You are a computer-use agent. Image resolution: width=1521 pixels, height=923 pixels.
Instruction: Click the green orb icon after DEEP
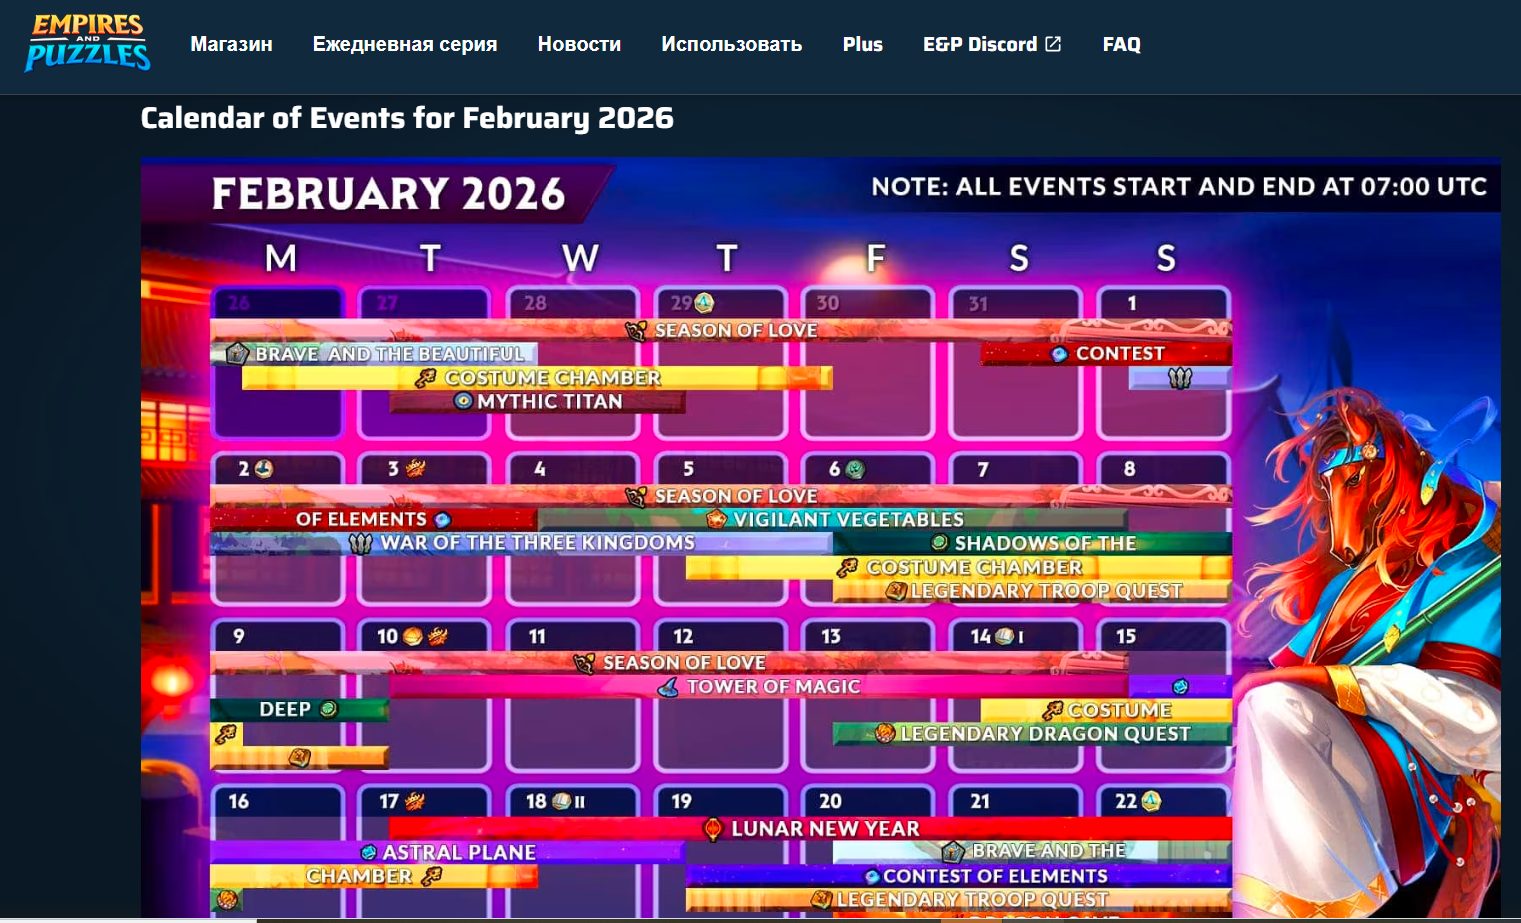click(x=328, y=709)
